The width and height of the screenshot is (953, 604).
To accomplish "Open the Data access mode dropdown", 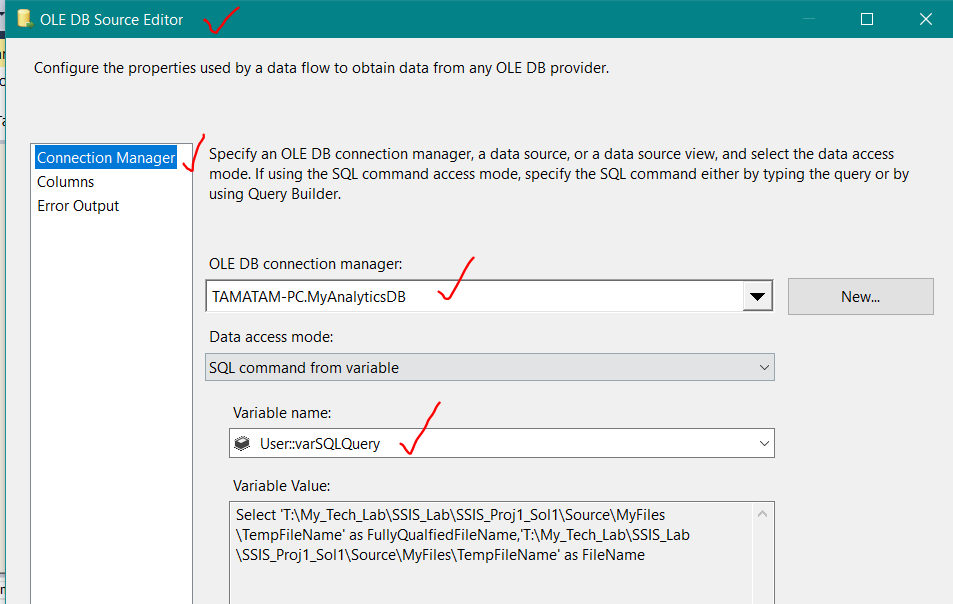I will point(761,367).
